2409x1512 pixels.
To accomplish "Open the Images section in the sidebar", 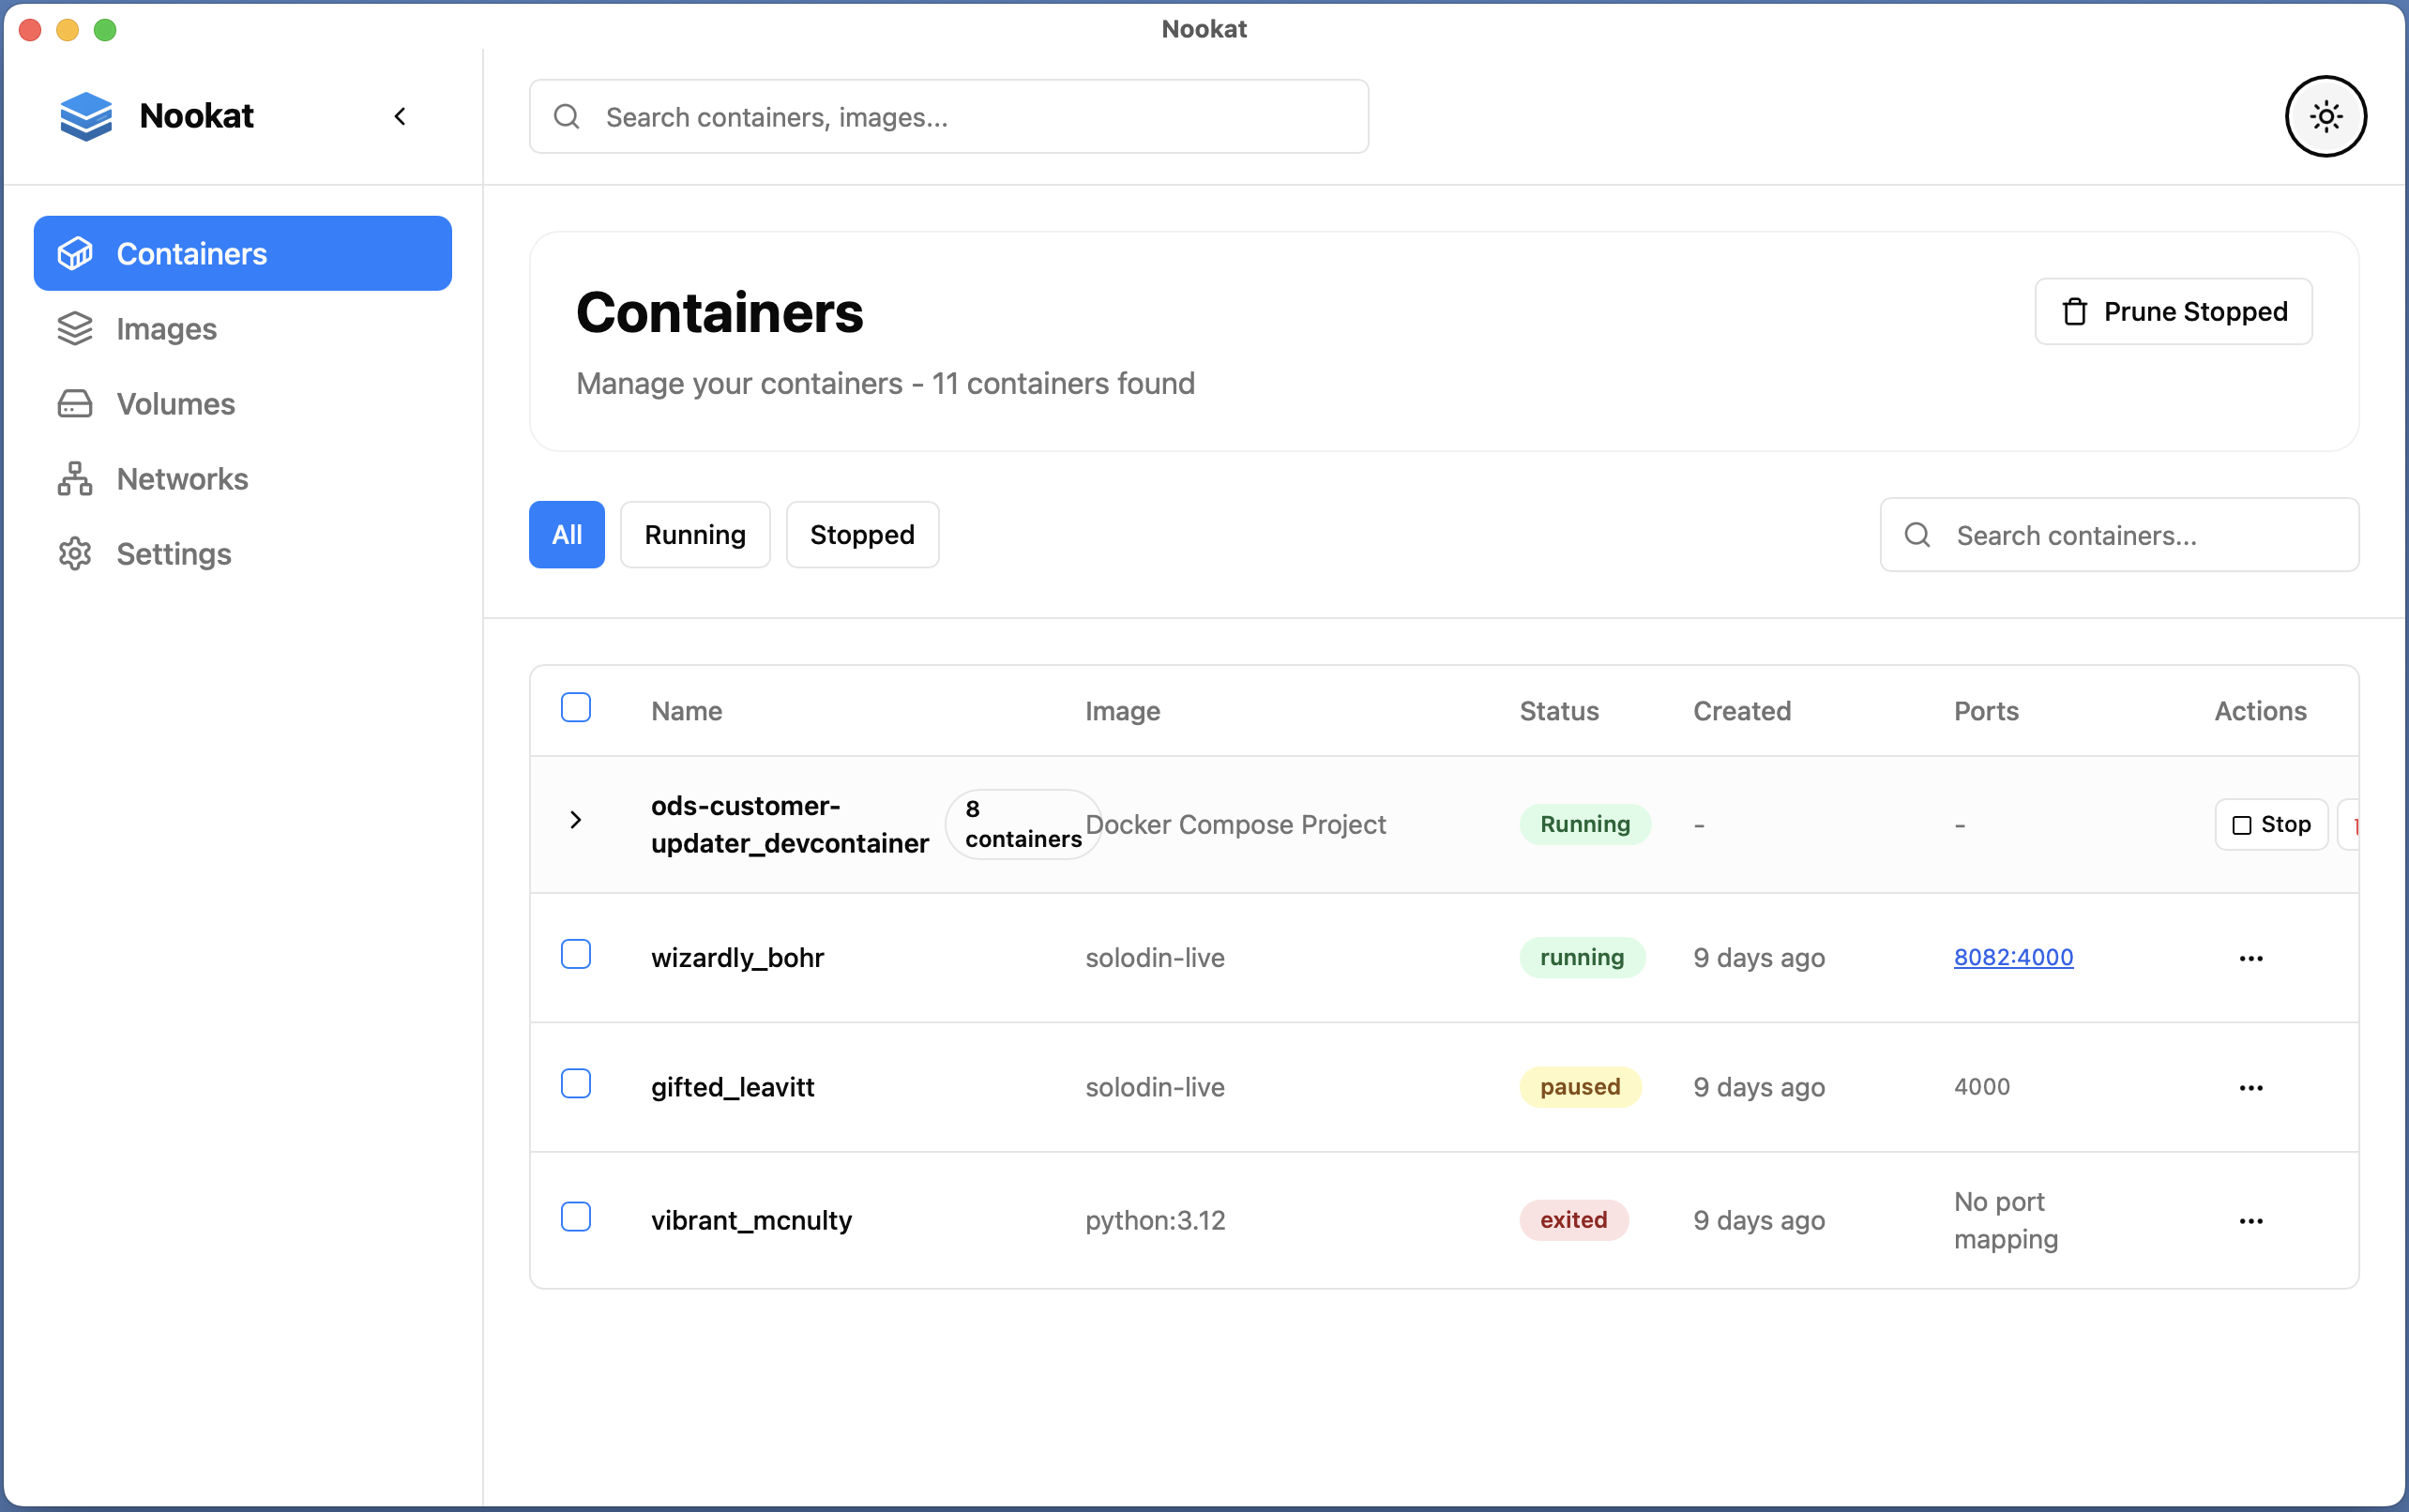I will 166,329.
